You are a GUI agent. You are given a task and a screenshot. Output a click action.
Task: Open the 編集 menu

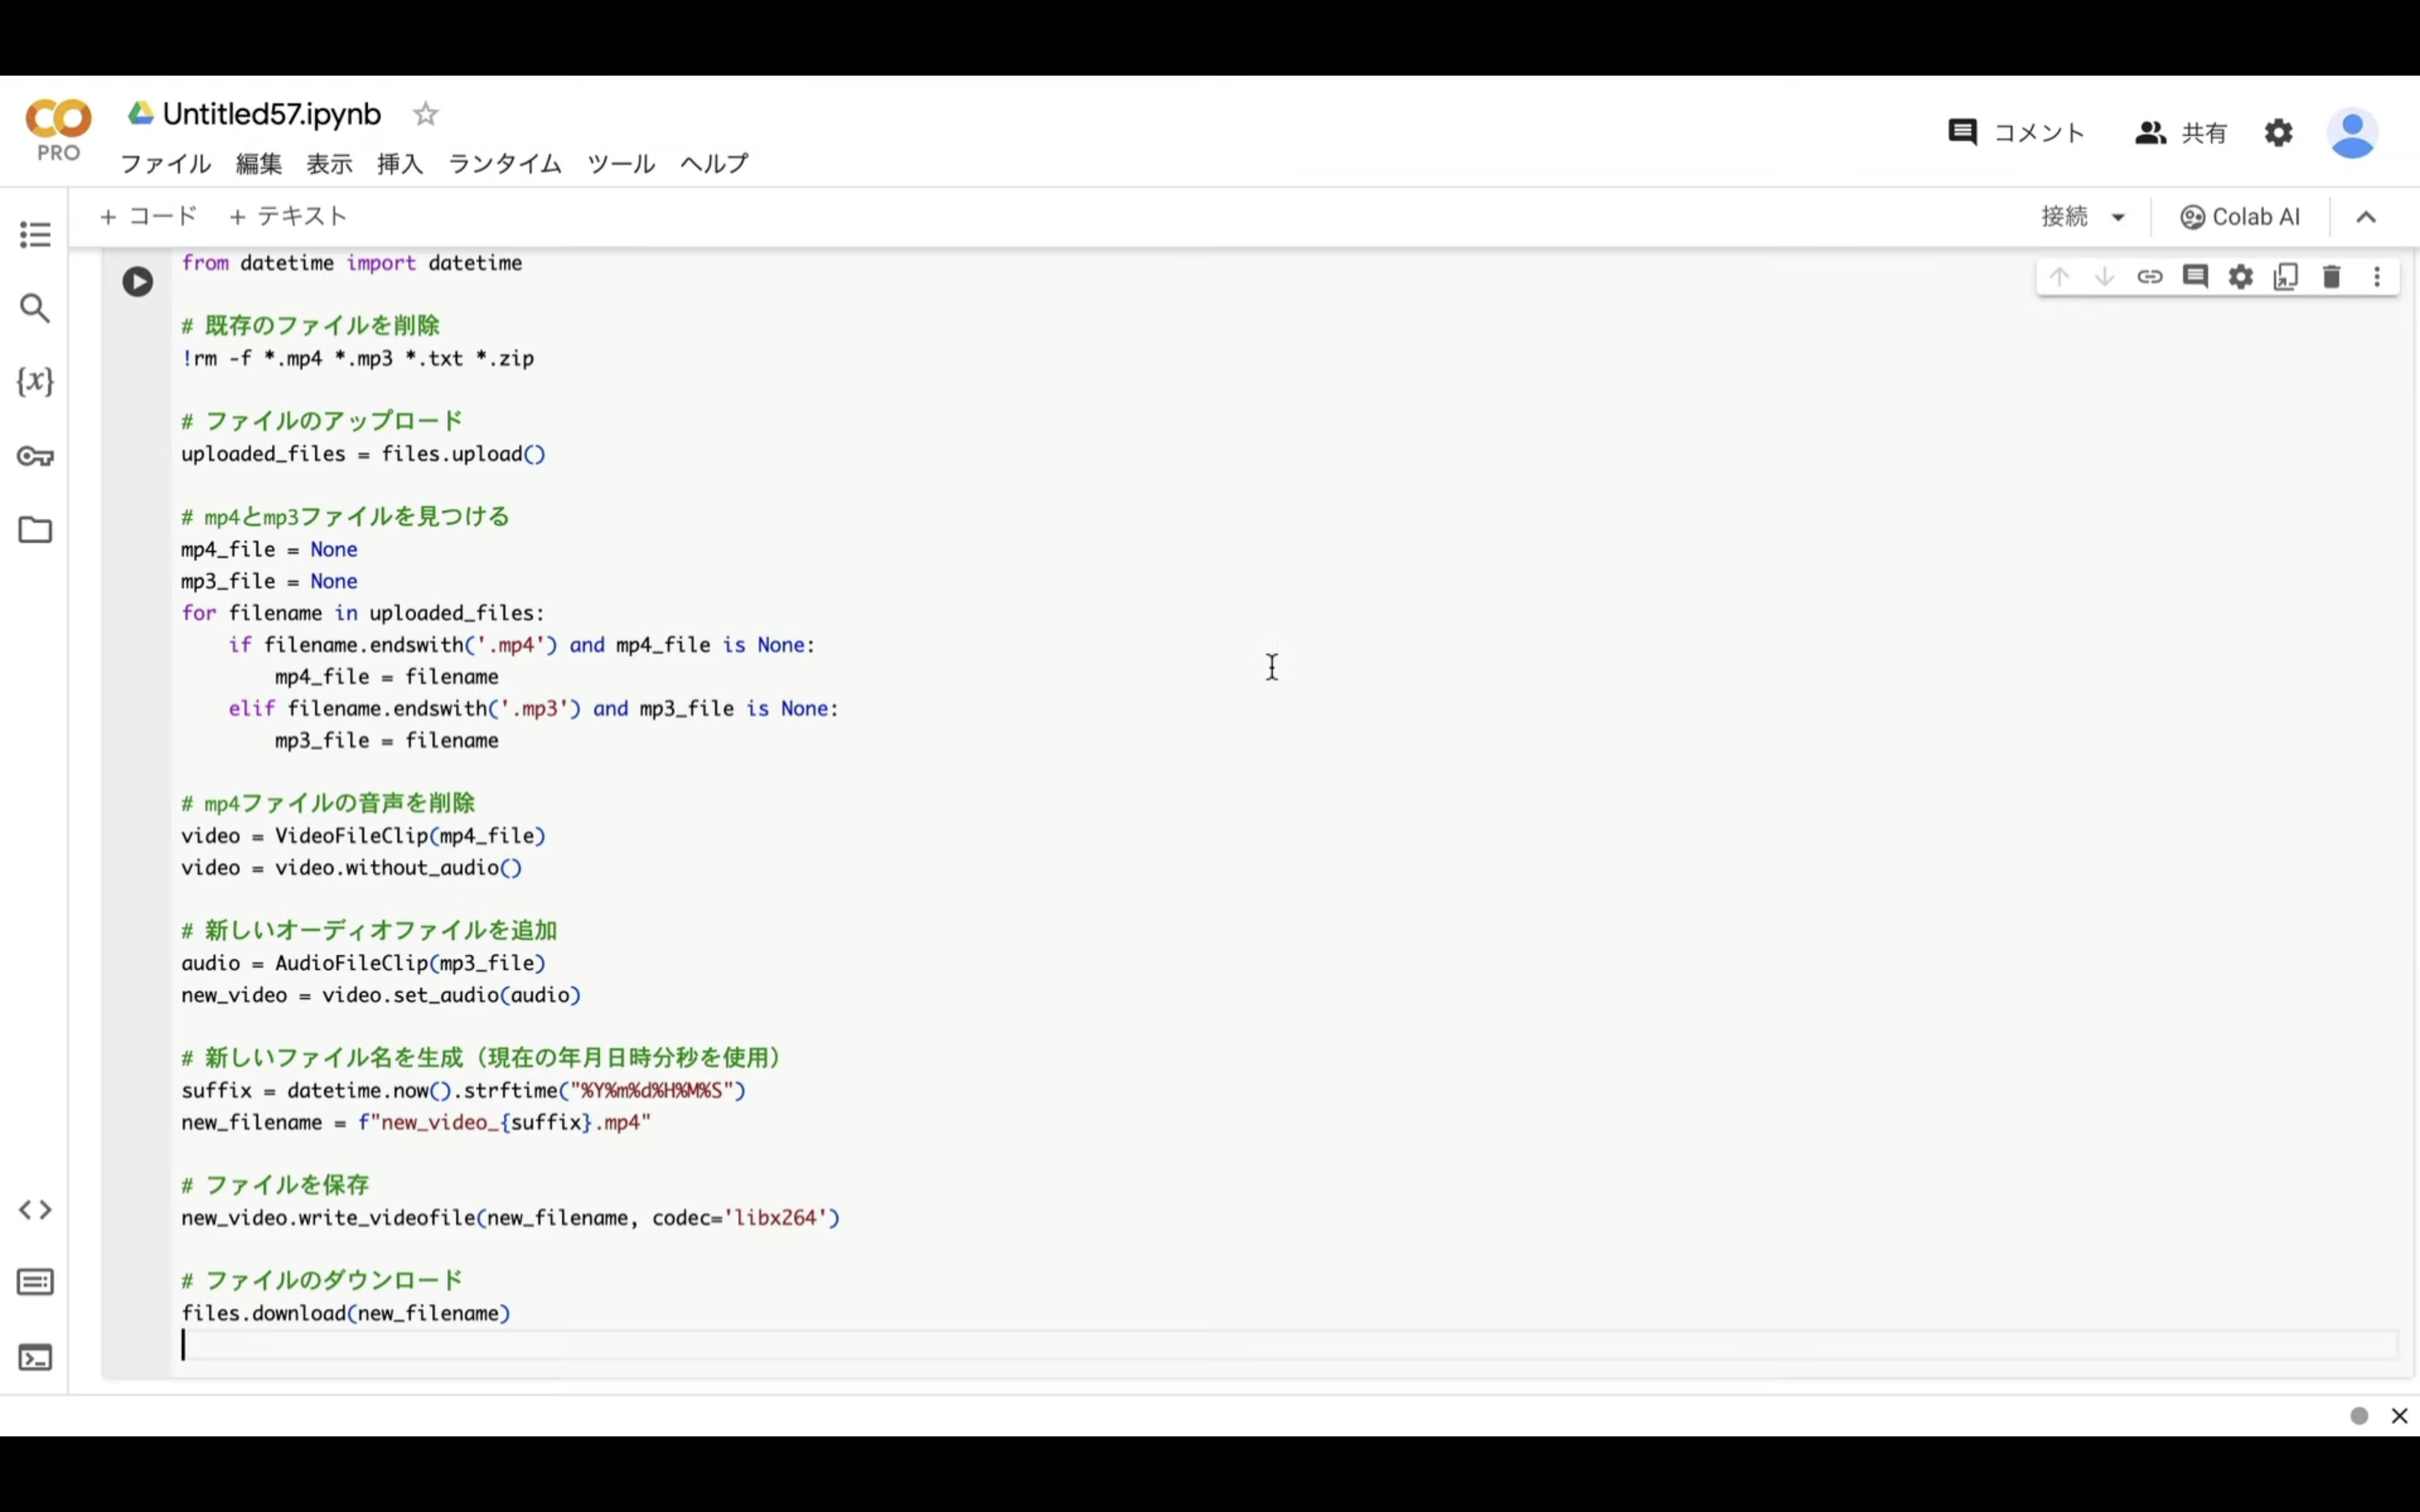click(259, 164)
